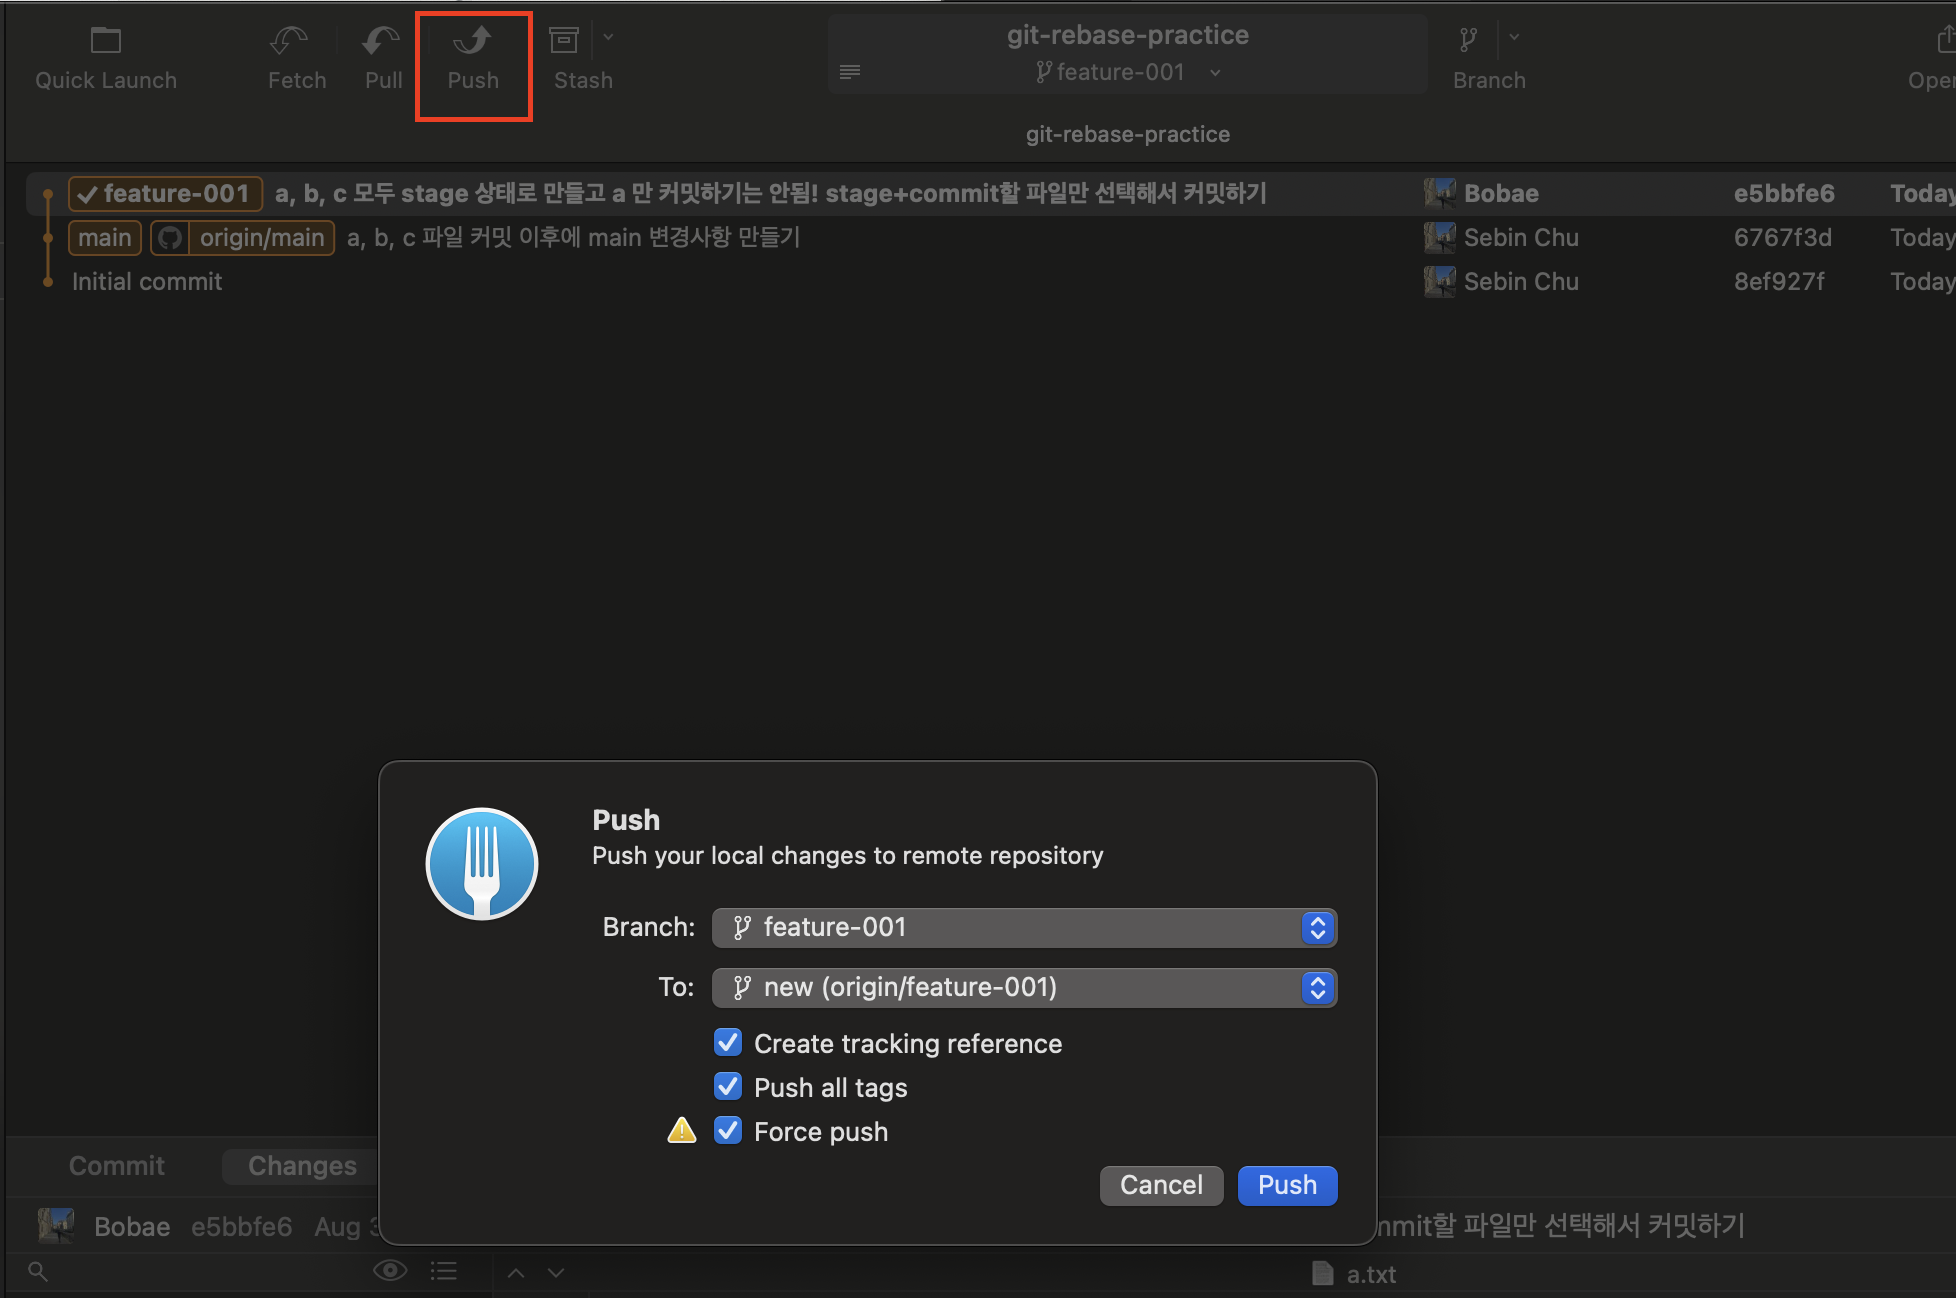Switch to the Changes tab
This screenshot has height=1298, width=1956.
302,1166
